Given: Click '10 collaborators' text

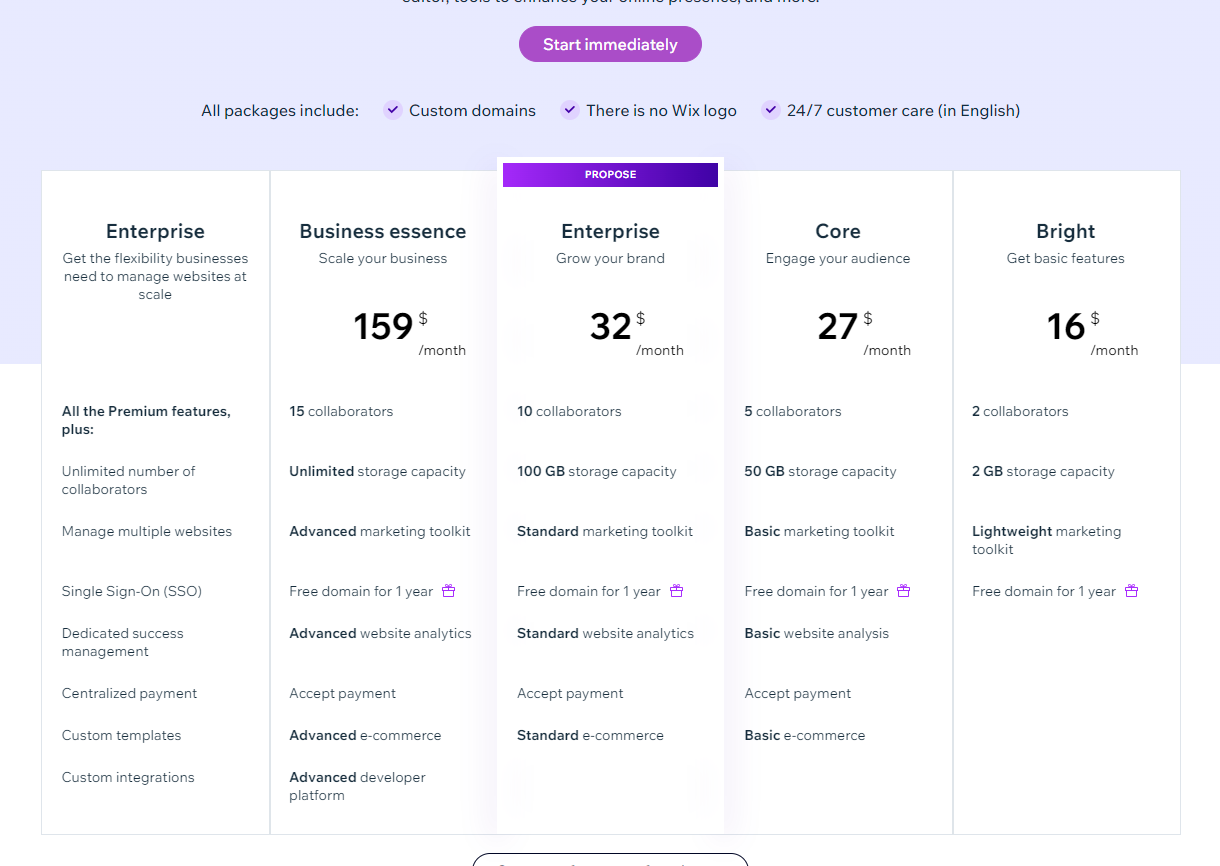Looking at the screenshot, I should tap(569, 411).
